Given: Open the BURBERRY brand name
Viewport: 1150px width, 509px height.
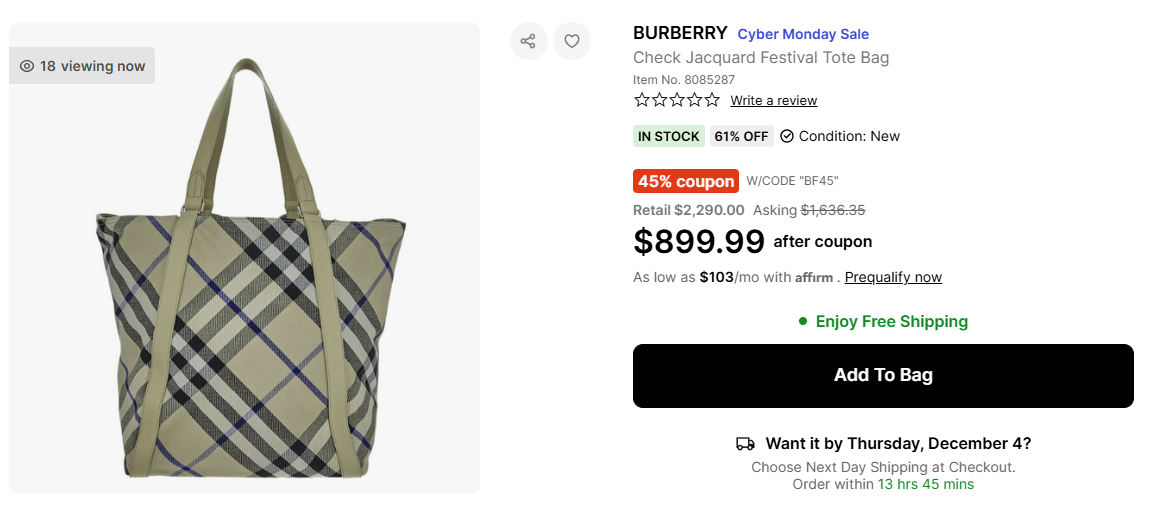Looking at the screenshot, I should 680,34.
